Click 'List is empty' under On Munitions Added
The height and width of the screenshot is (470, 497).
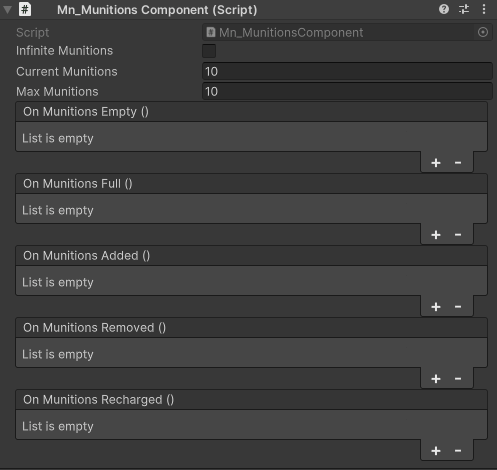(x=58, y=282)
